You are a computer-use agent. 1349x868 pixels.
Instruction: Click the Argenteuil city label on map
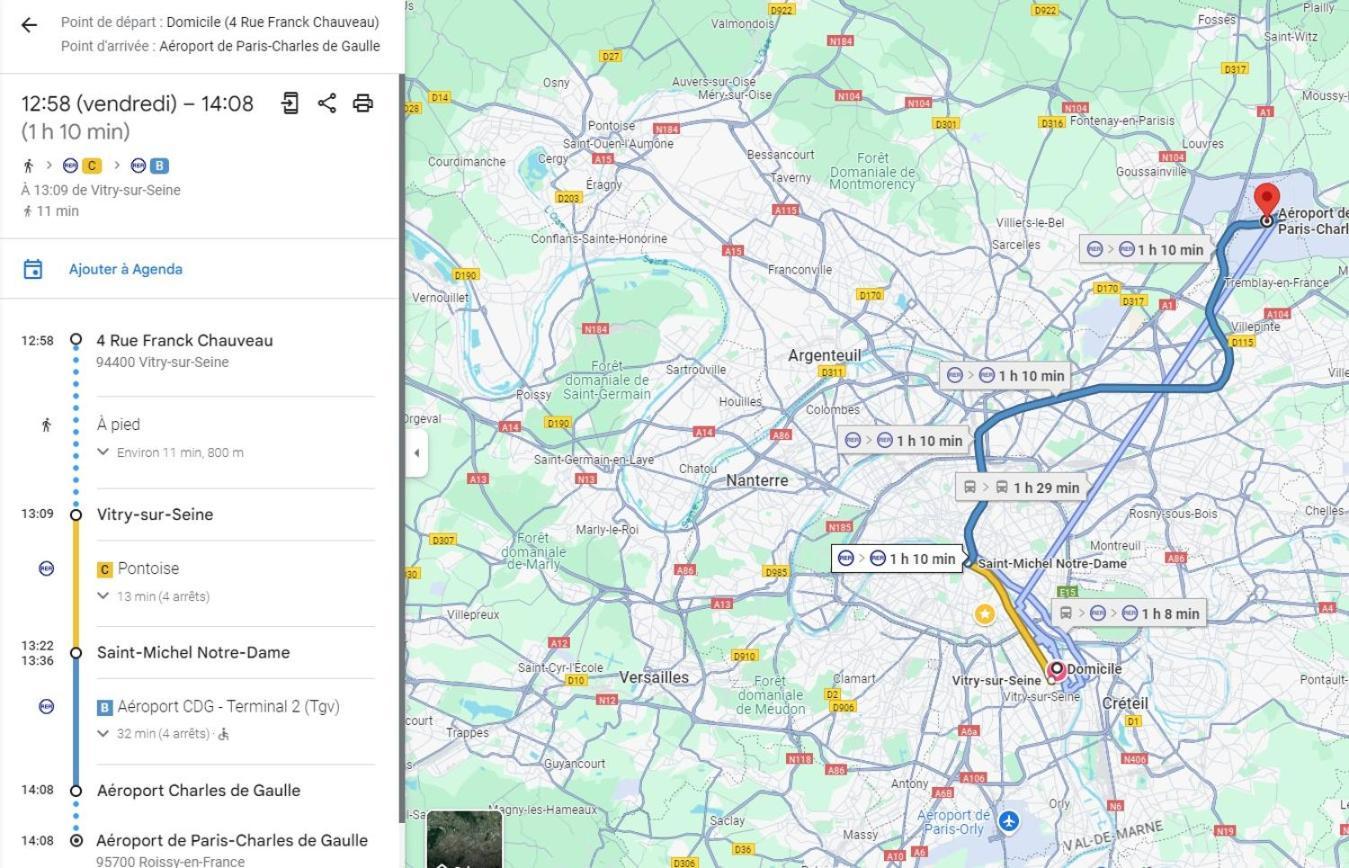click(x=824, y=355)
